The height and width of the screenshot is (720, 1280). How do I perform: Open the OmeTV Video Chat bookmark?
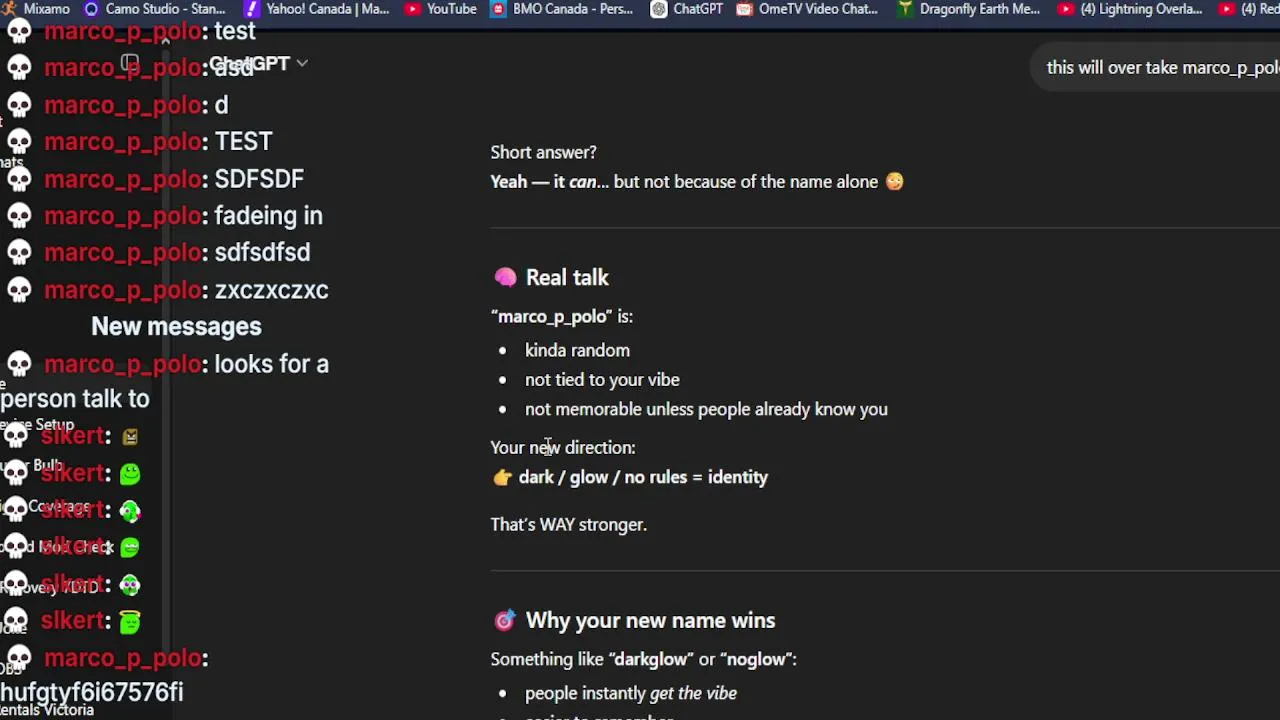click(806, 9)
